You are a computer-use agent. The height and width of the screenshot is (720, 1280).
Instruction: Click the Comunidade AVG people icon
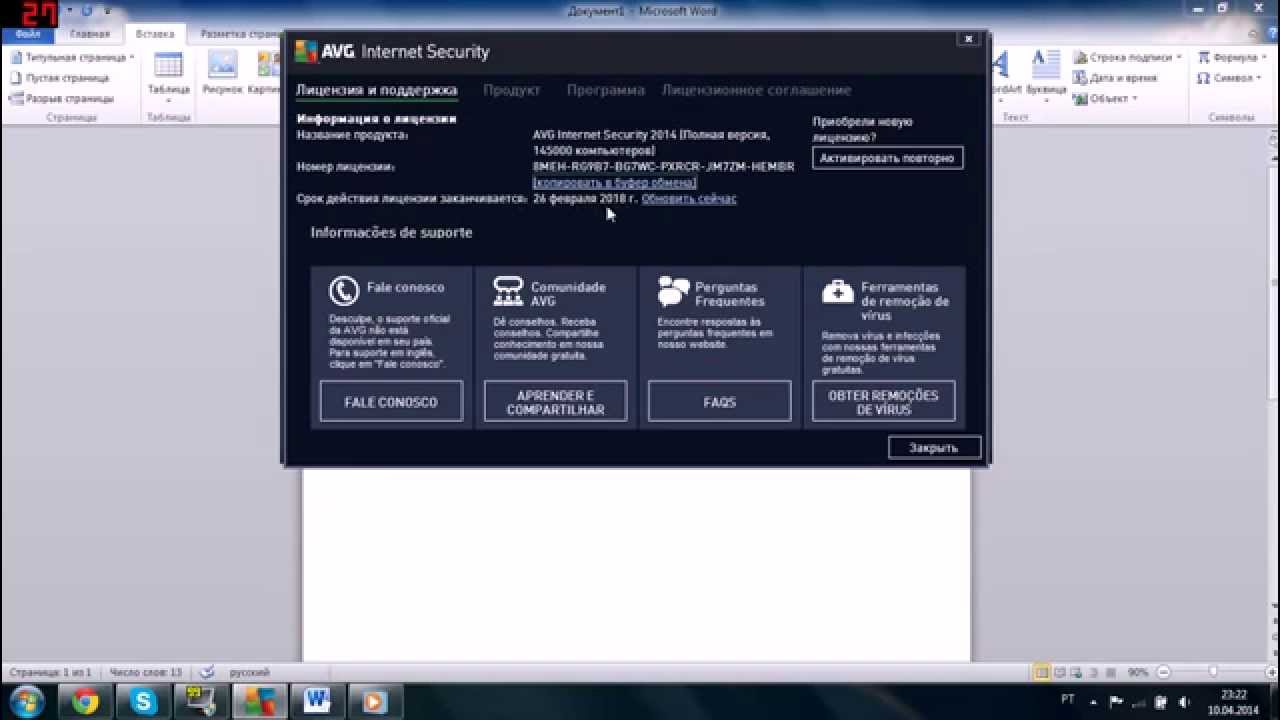[508, 291]
